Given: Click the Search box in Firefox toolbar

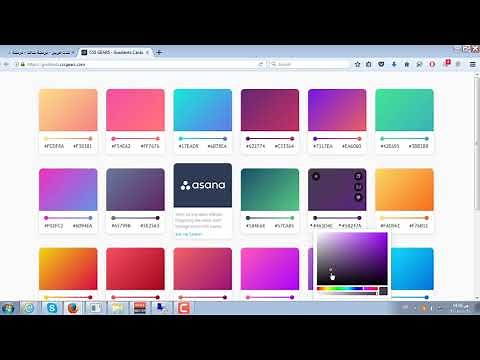Looking at the screenshot, I should 309,64.
